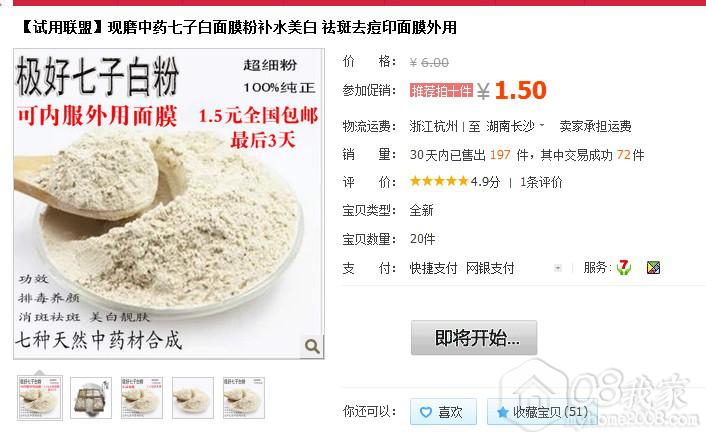The height and width of the screenshot is (437, 706).
Task: Click the 197 sold count link
Action: 500,155
